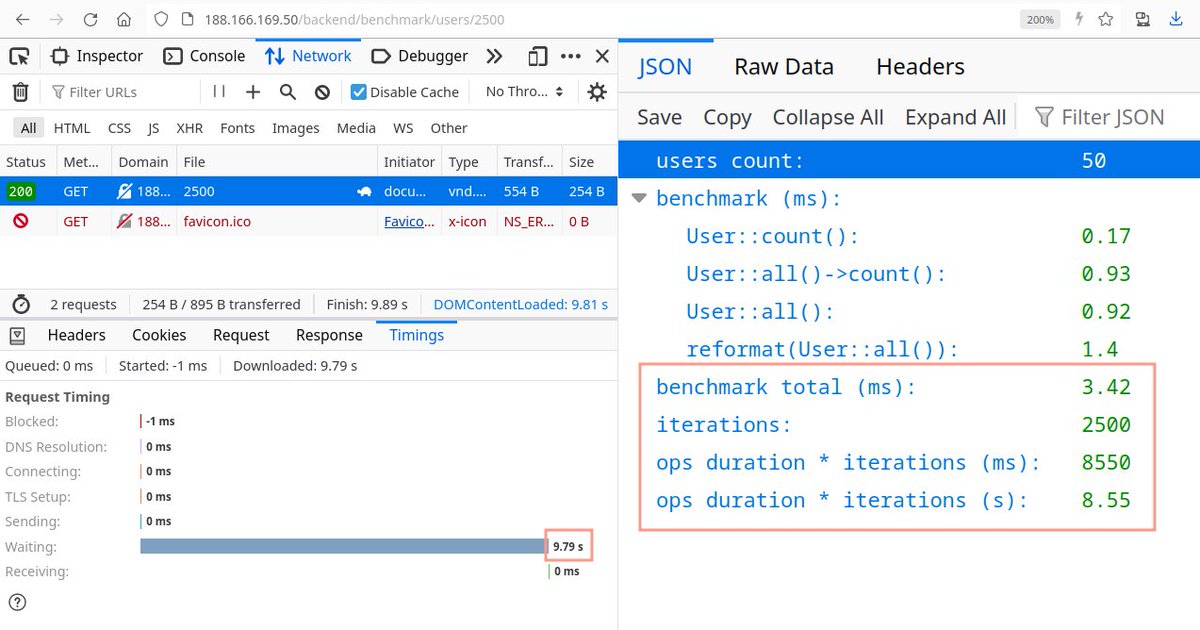Click the Copy JSON button
The width and height of the screenshot is (1200, 630).
tap(727, 117)
